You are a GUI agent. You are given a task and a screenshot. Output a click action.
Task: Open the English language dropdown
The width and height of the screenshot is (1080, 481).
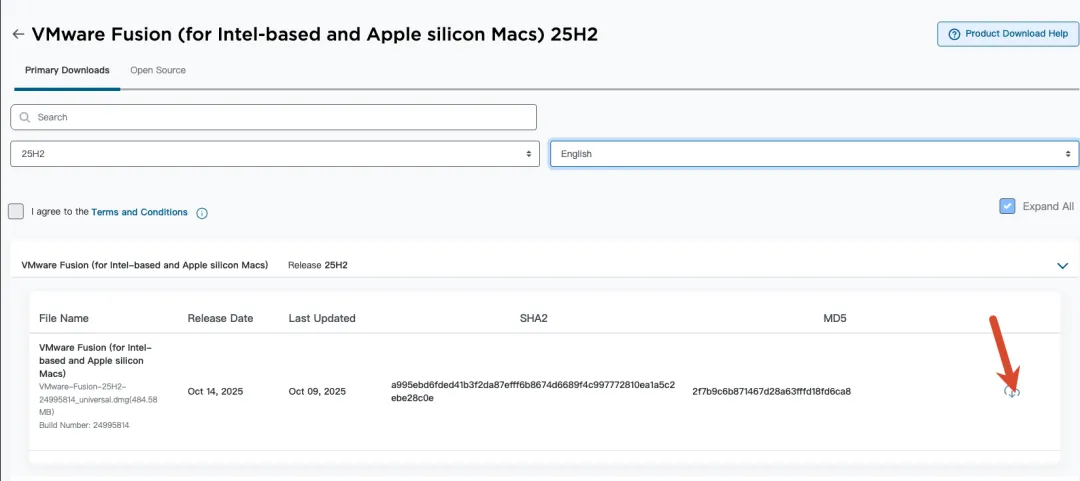814,154
